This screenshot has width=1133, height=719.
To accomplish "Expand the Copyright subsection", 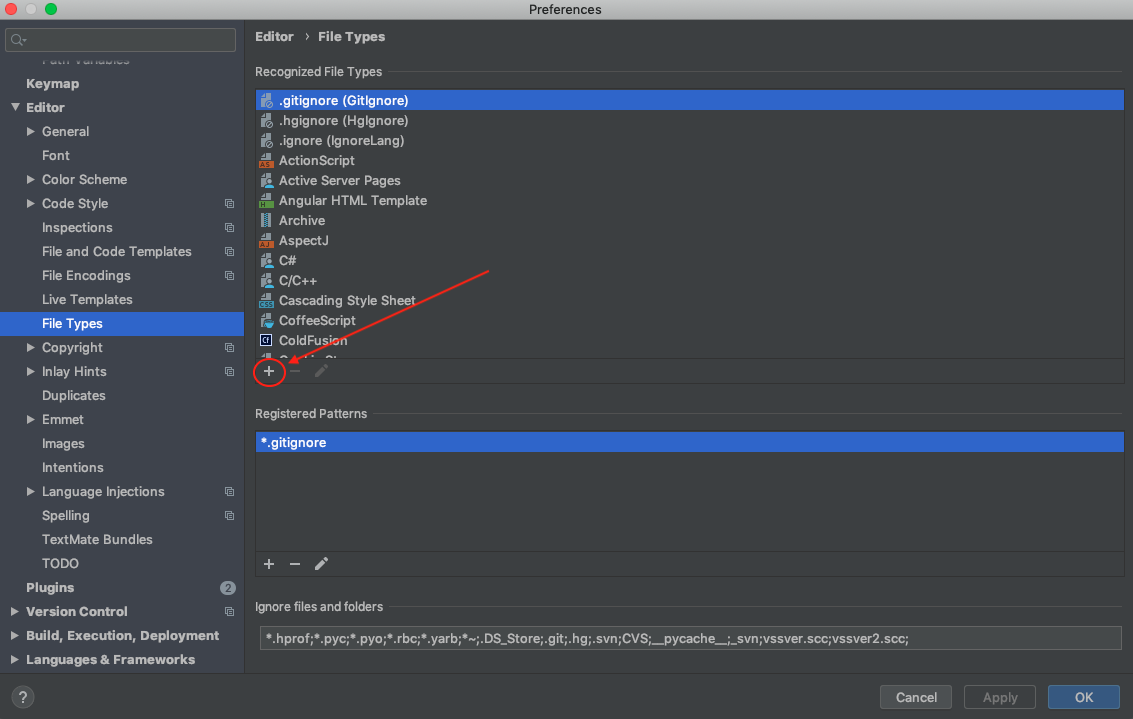I will pos(30,348).
